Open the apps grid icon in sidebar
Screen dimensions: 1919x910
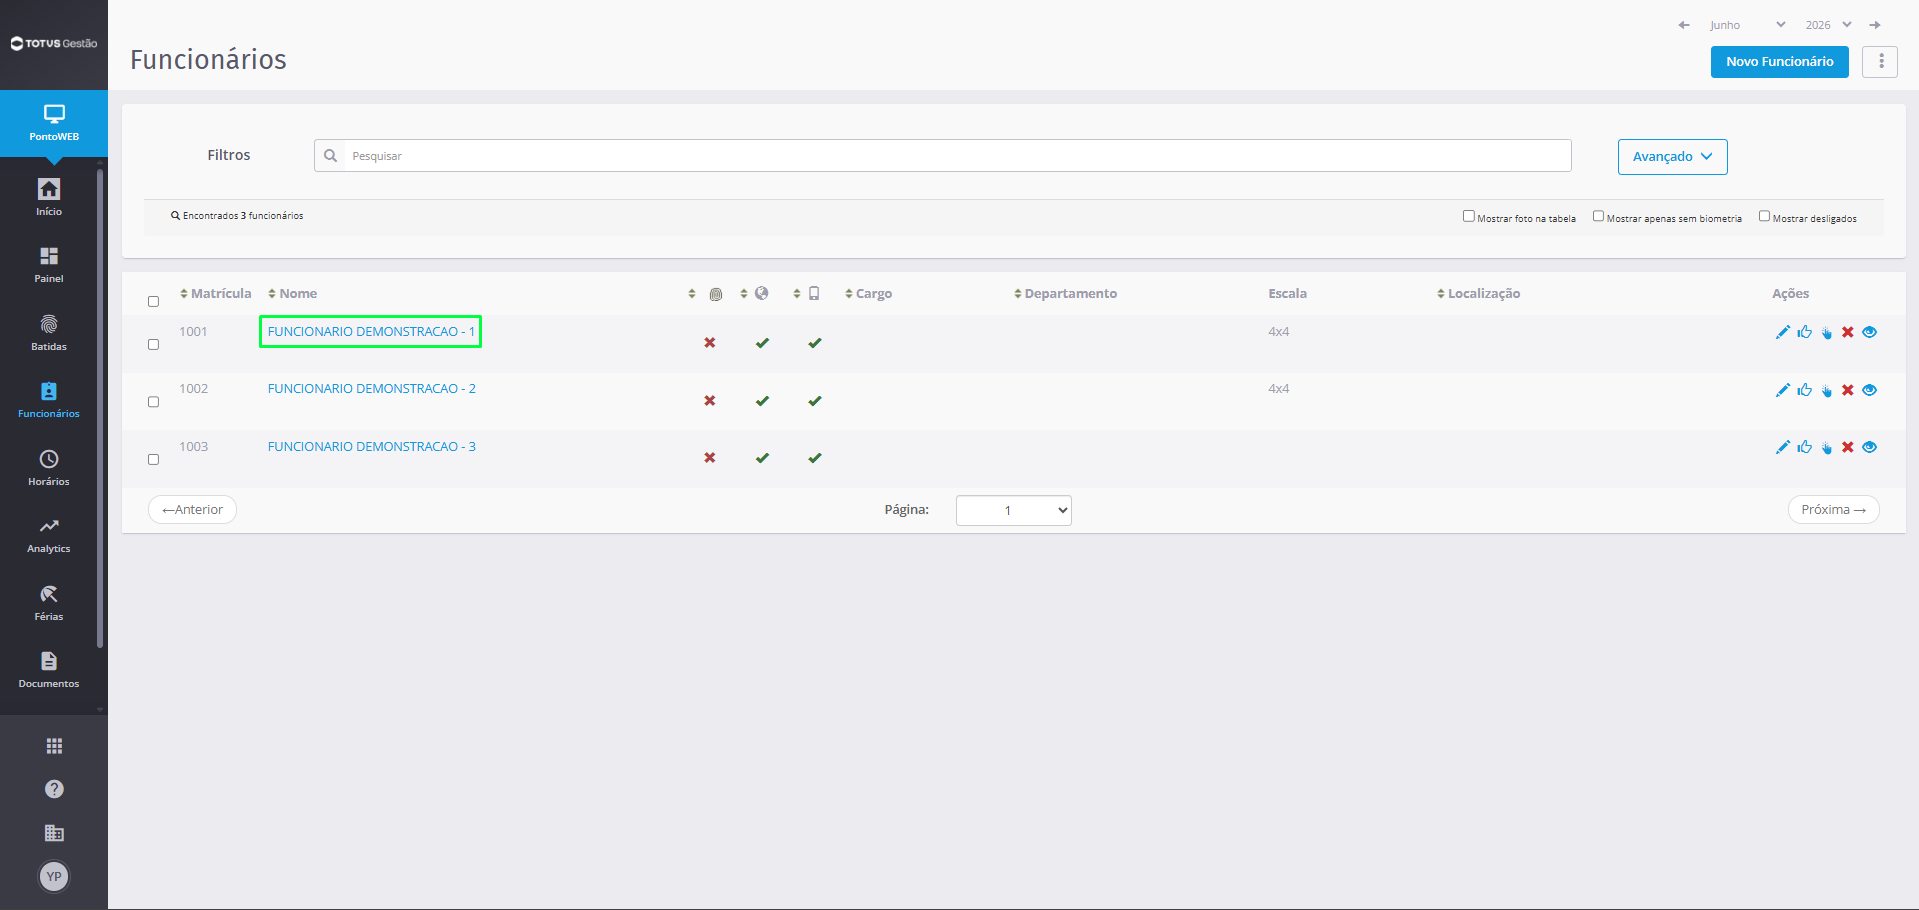point(54,746)
